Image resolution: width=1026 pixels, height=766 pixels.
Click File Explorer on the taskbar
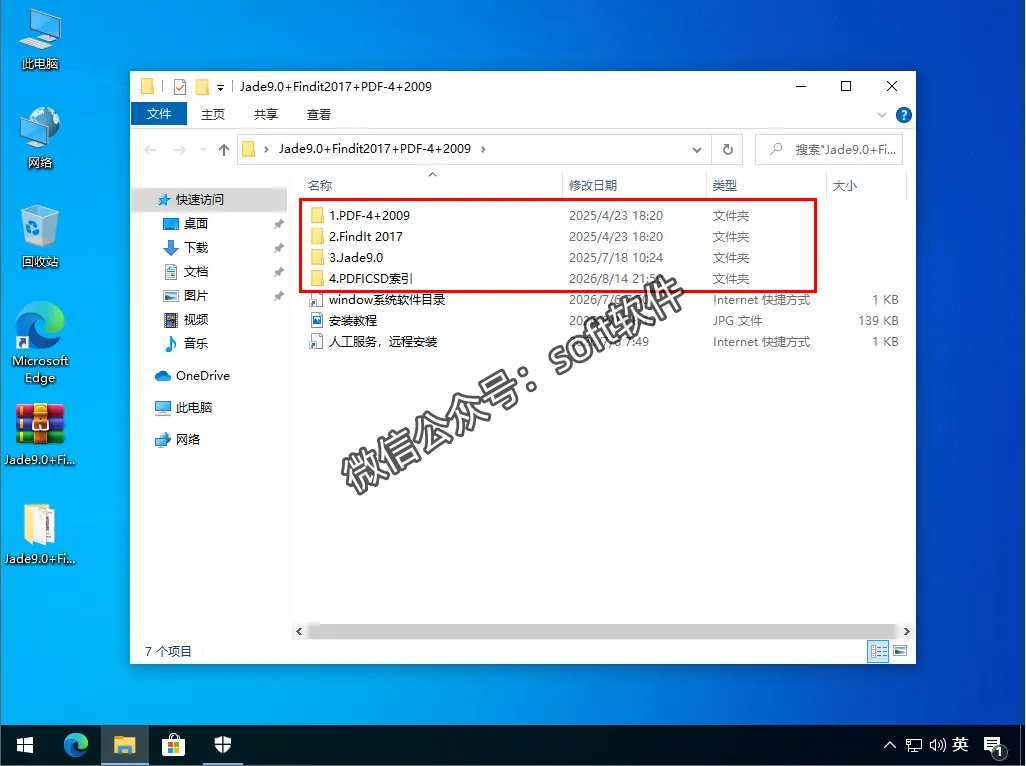point(124,745)
